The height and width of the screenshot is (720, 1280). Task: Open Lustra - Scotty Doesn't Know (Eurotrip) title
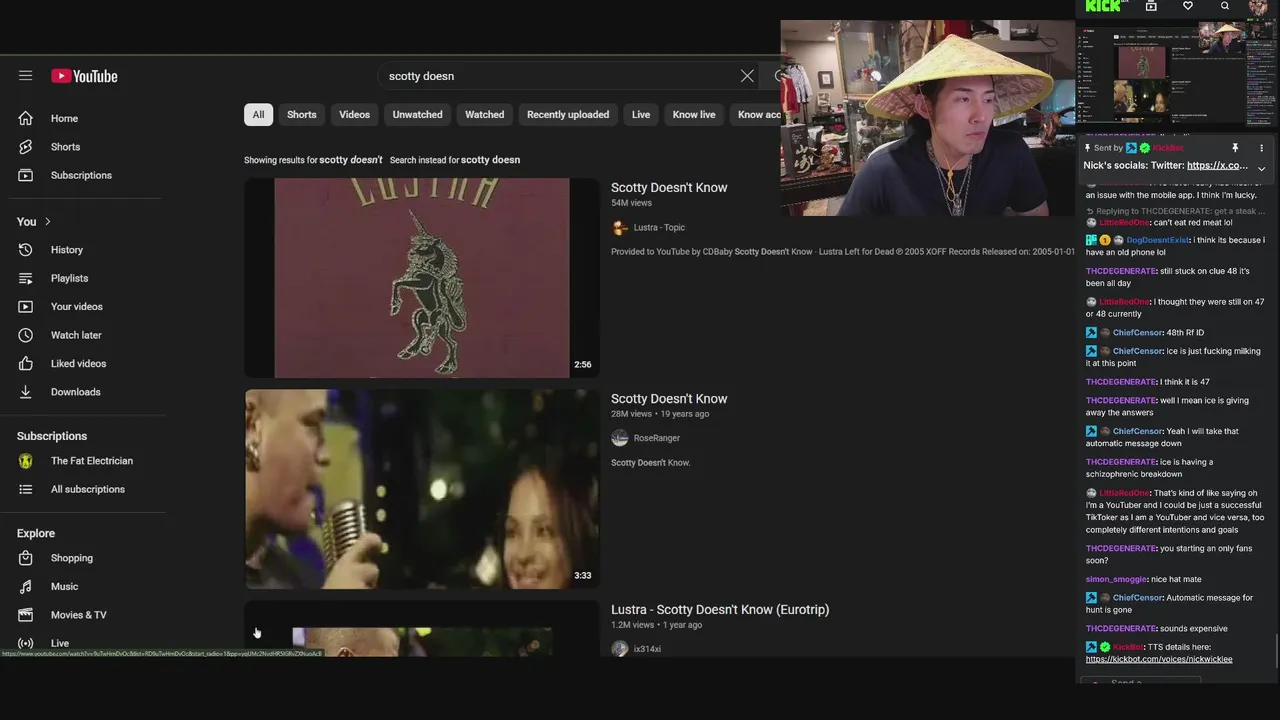pyautogui.click(x=720, y=610)
